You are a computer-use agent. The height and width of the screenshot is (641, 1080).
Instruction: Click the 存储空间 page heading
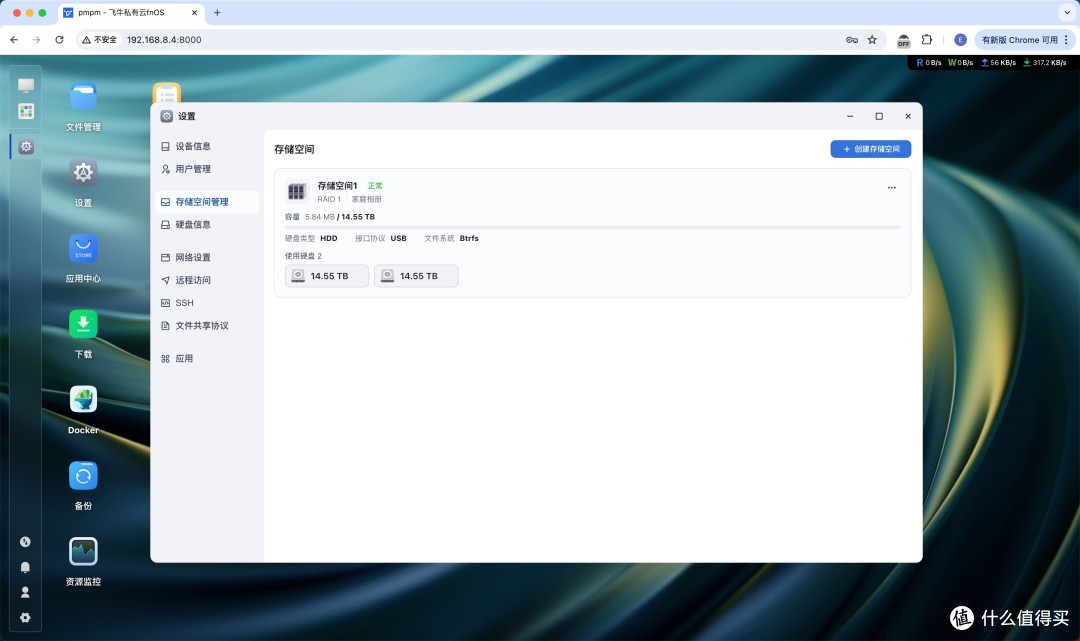(294, 149)
